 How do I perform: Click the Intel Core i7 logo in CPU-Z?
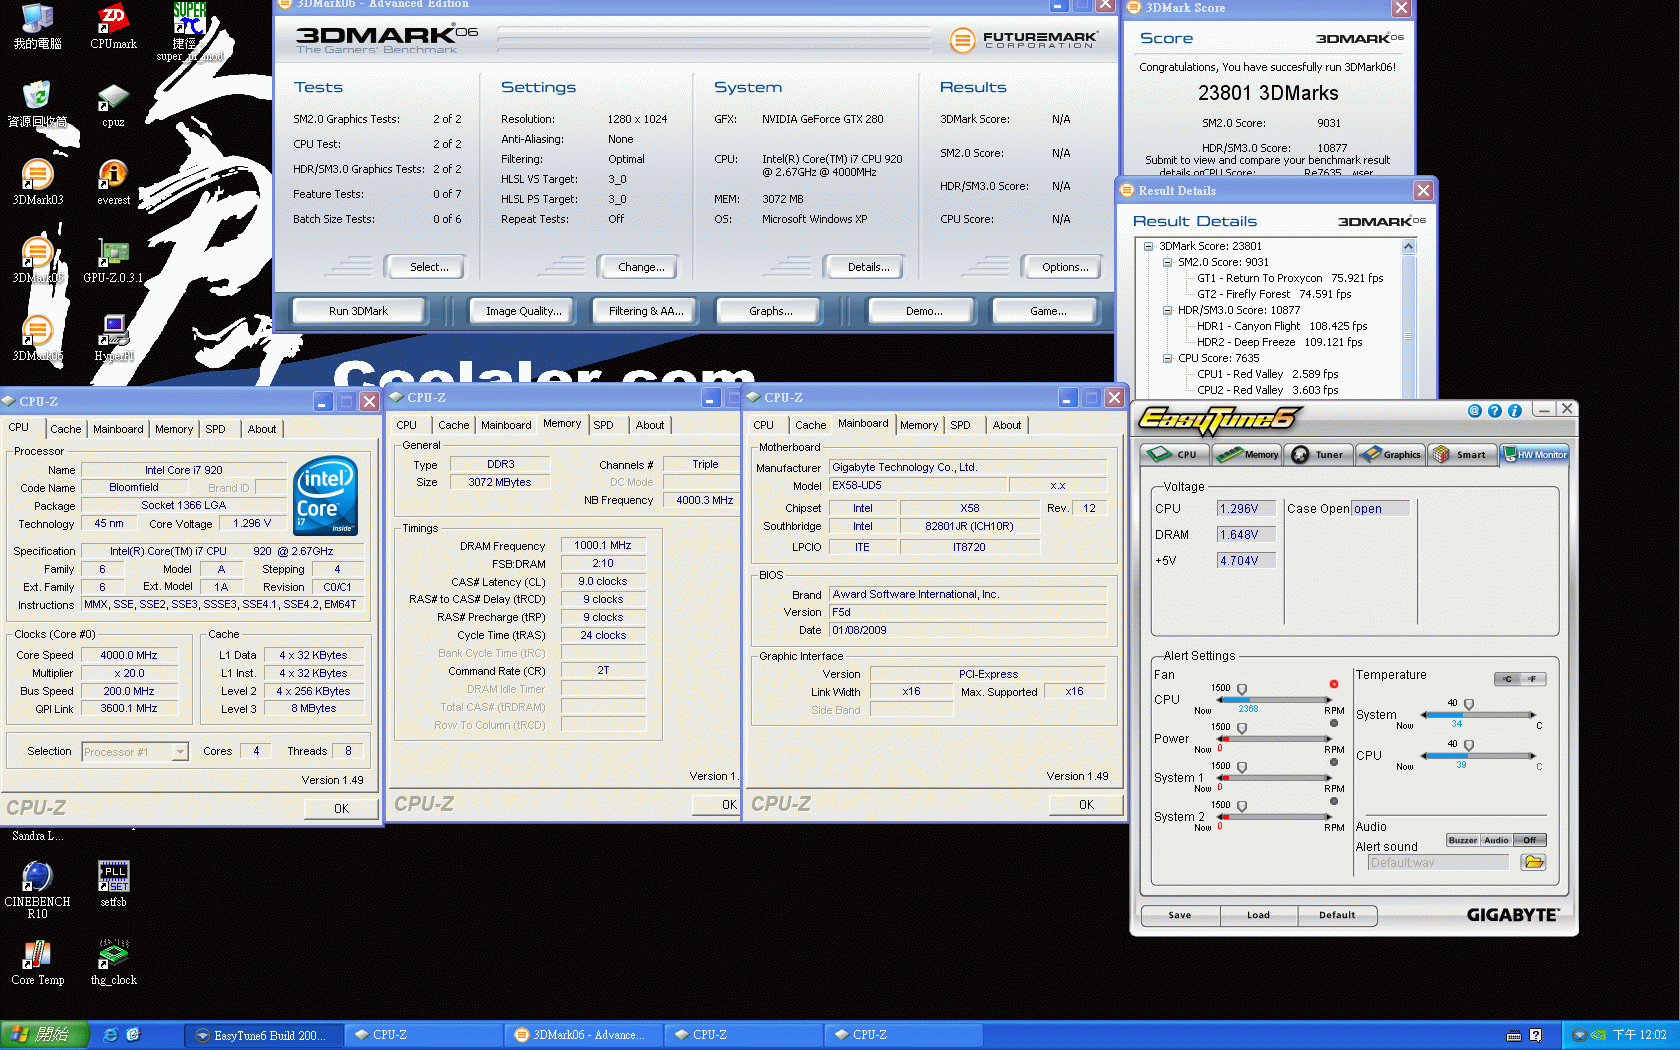coord(325,495)
